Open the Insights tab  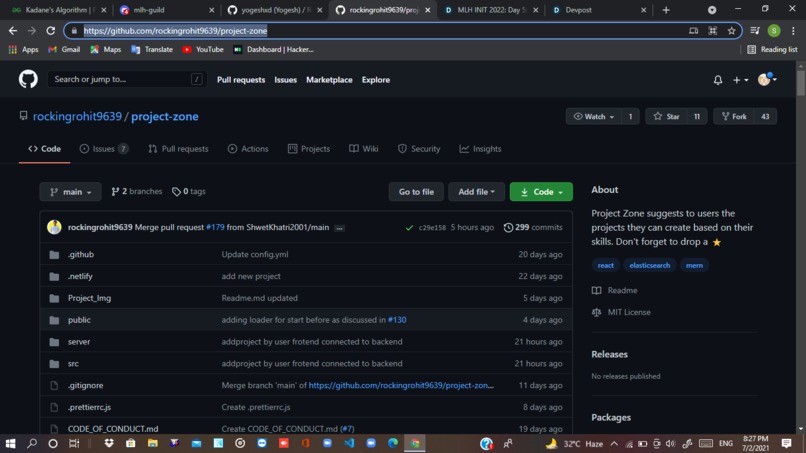tap(480, 149)
